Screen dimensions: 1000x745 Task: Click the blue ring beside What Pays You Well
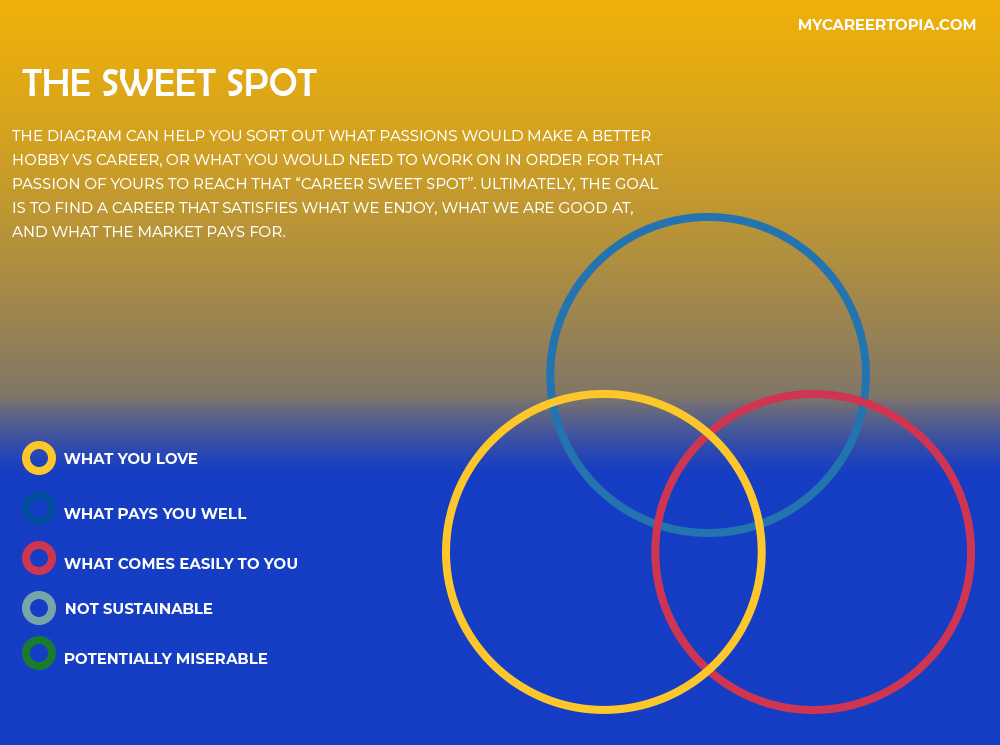pyautogui.click(x=39, y=508)
